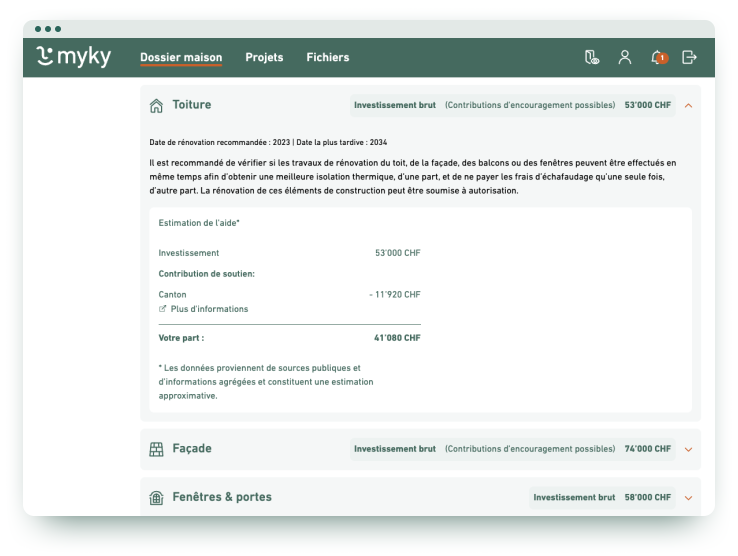Click the Toiture section title
738x556 pixels.
click(x=192, y=105)
